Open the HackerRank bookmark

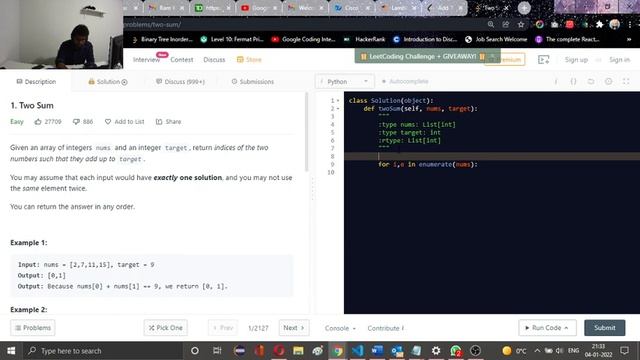pos(365,39)
